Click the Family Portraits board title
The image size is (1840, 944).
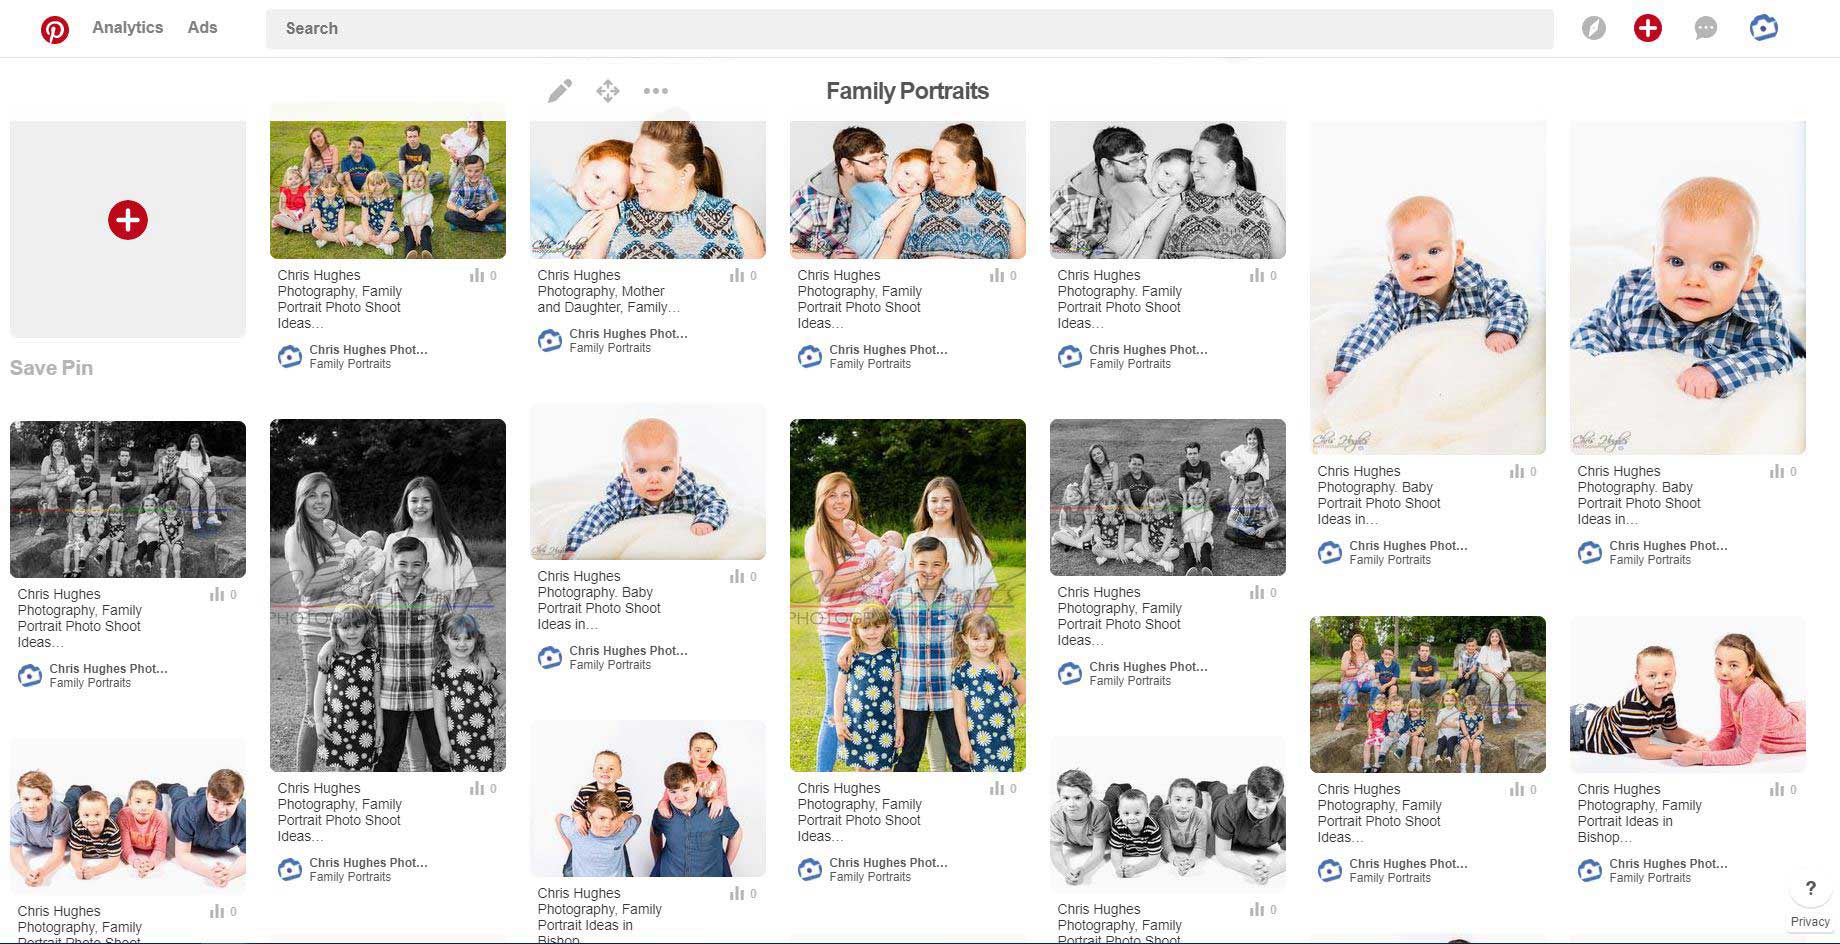(x=907, y=91)
